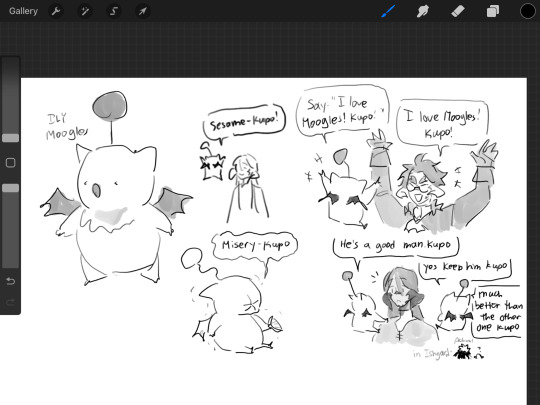Select the Eraser tool
Screen dimensions: 540x405
pyautogui.click(x=458, y=11)
